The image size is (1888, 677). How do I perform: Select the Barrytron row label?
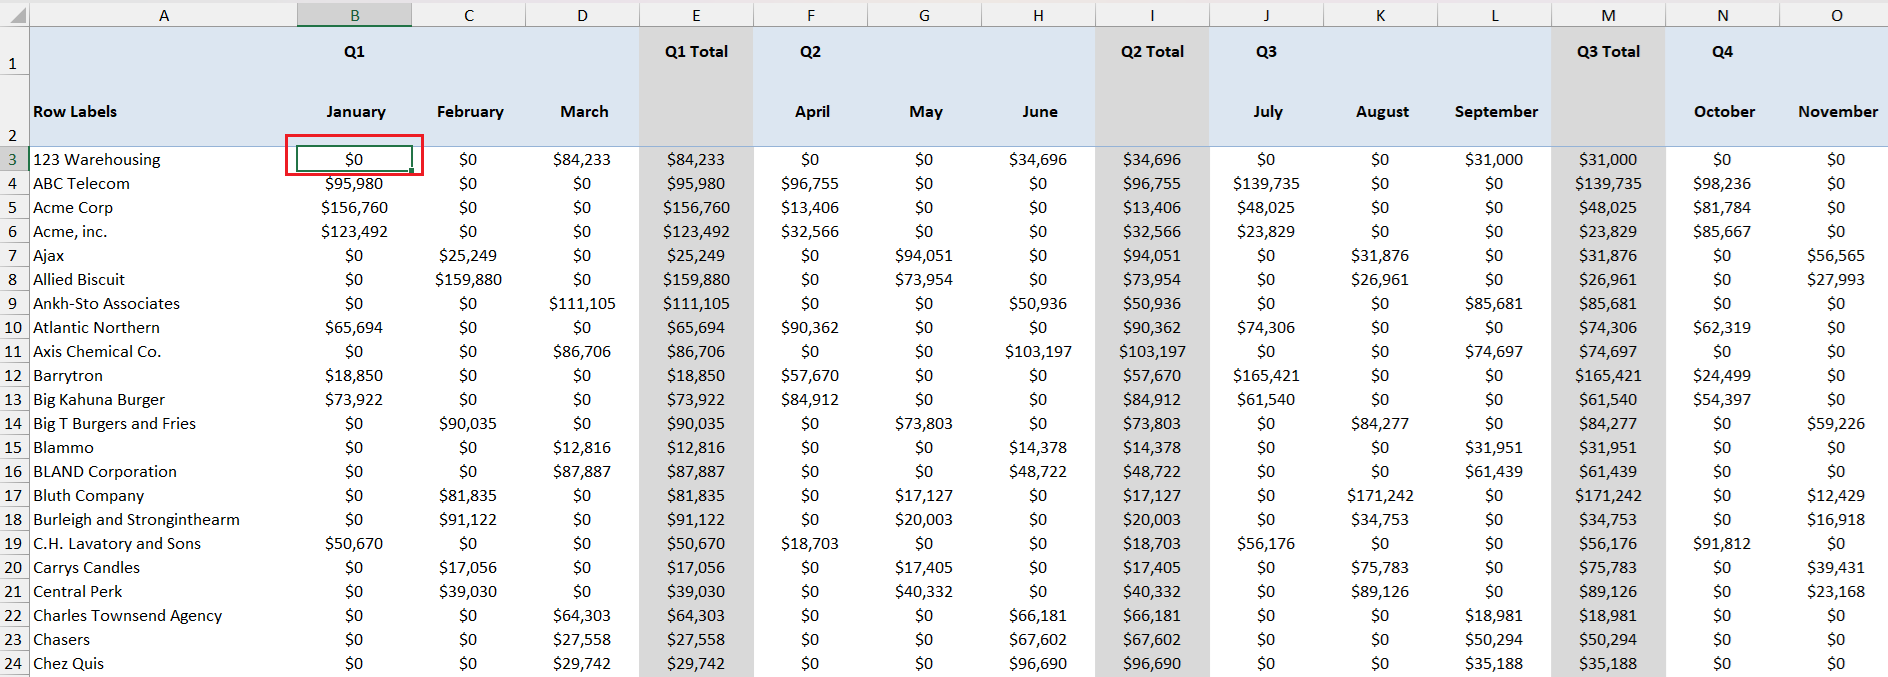point(68,375)
